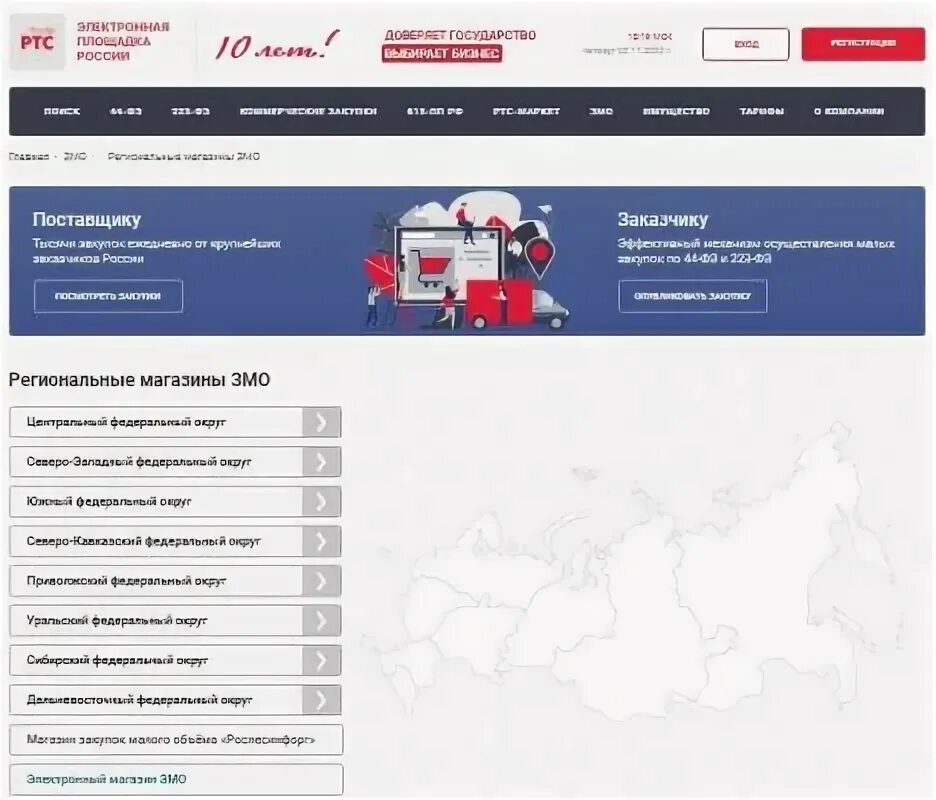Select Приволжский федеральный округ label

pyautogui.click(x=126, y=581)
